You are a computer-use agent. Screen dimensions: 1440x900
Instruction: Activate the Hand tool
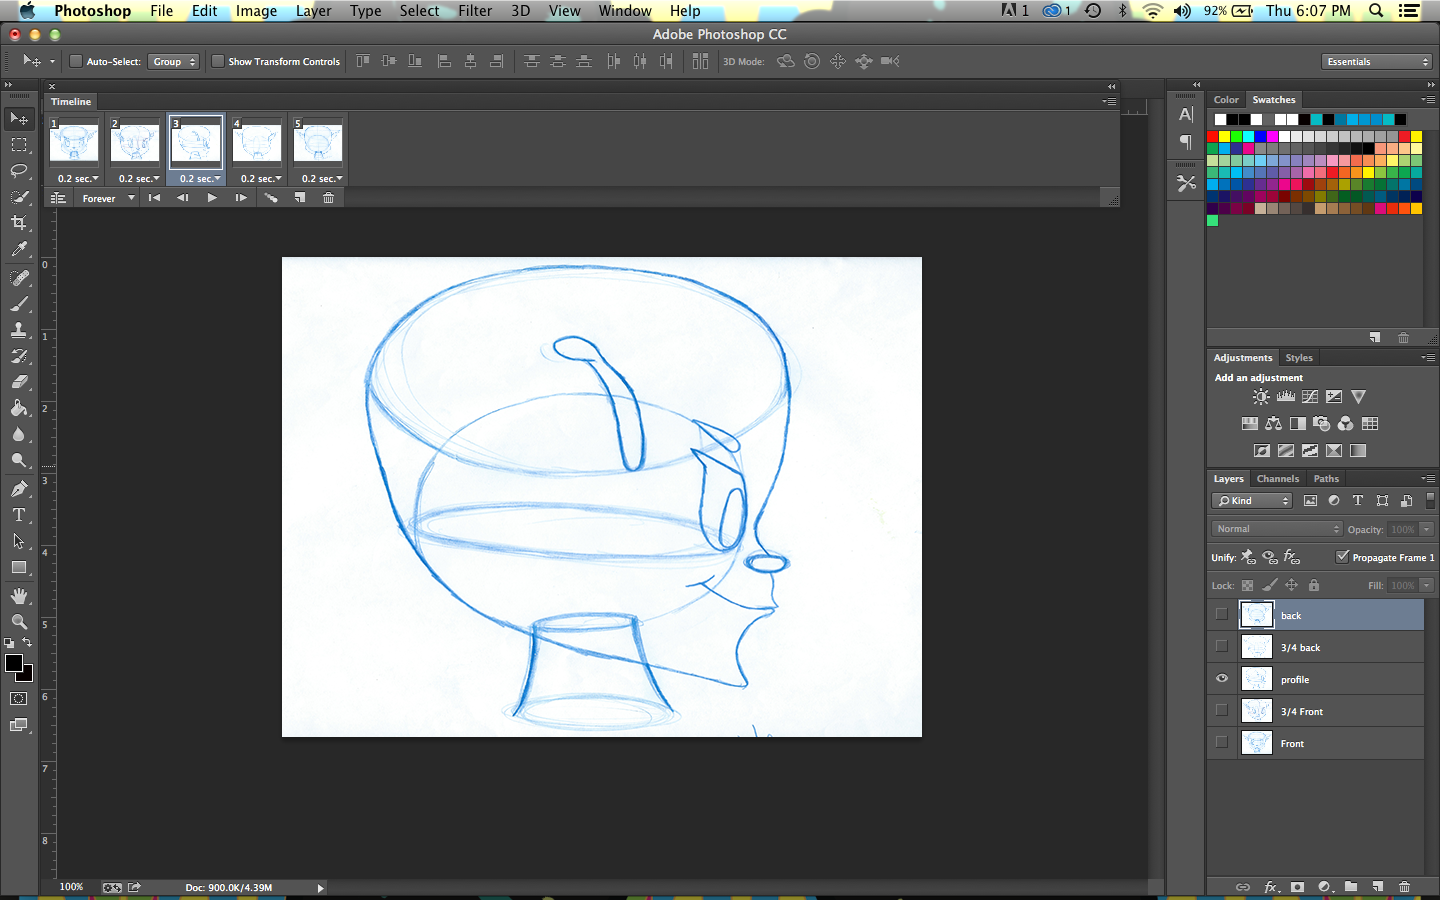tap(18, 595)
